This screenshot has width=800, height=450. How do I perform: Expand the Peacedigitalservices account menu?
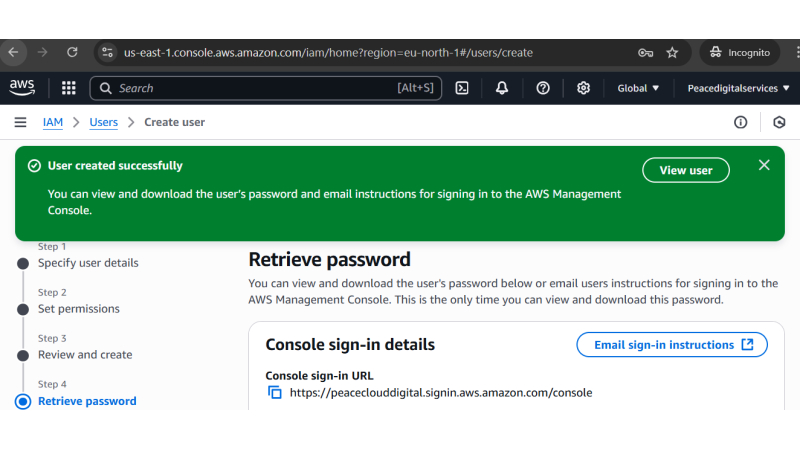tap(738, 88)
